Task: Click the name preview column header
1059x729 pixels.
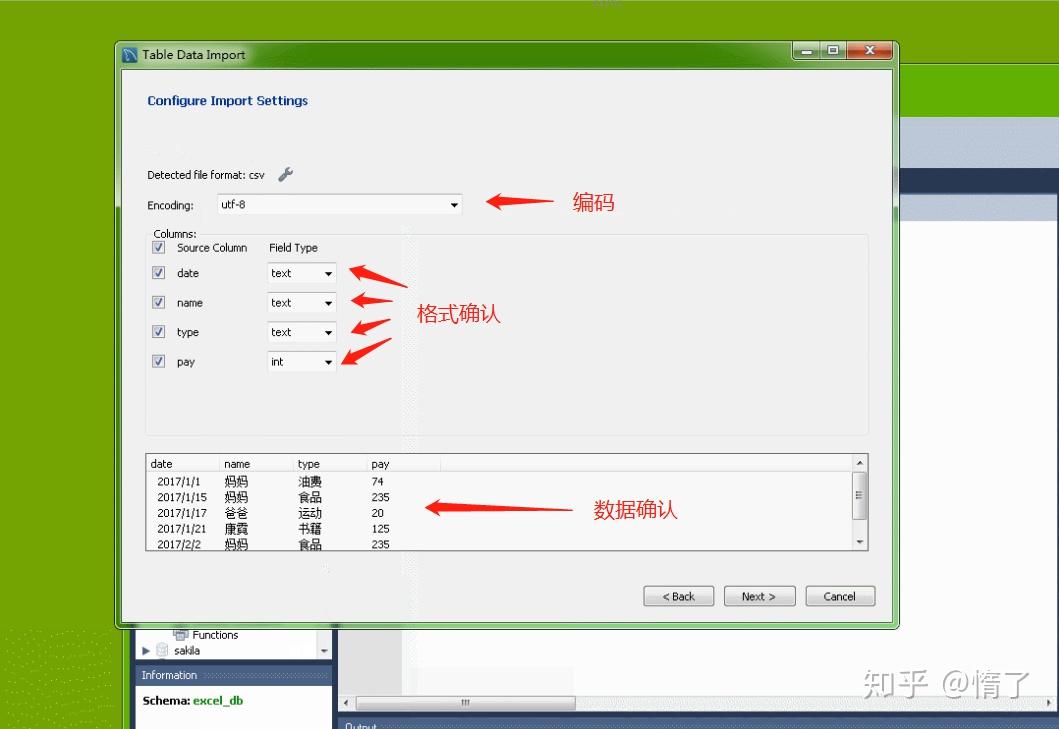Action: (x=257, y=463)
